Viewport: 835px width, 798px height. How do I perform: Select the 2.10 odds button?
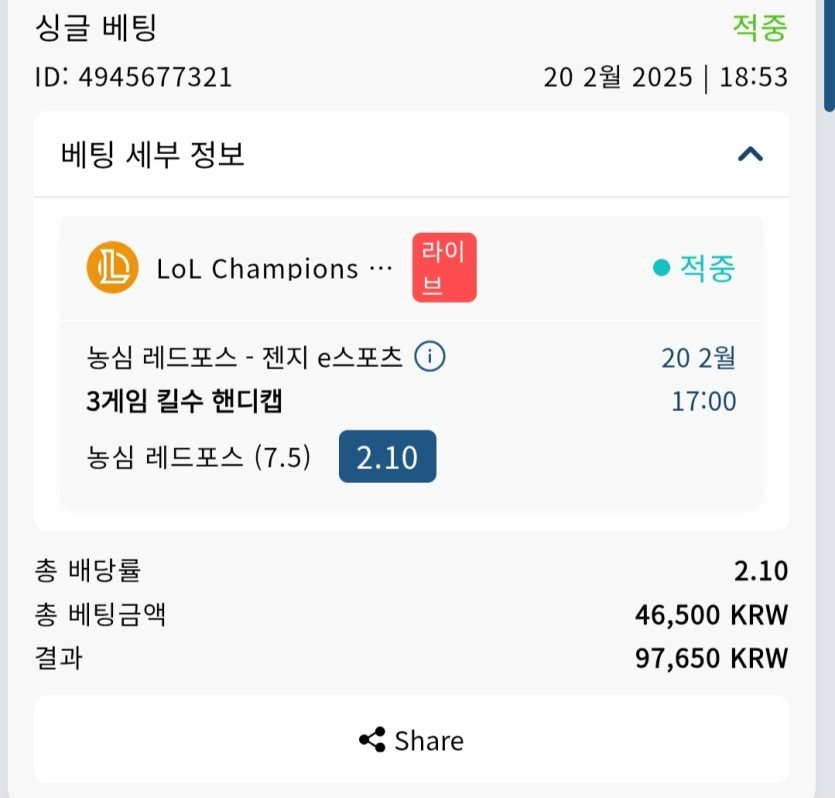tap(387, 456)
